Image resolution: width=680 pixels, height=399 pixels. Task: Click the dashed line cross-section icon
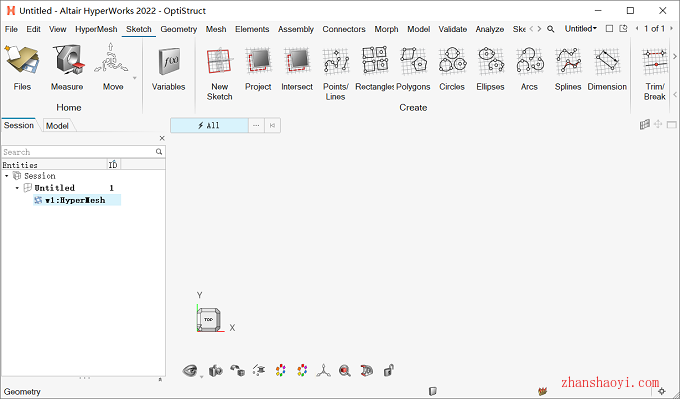pyautogui.click(x=259, y=371)
